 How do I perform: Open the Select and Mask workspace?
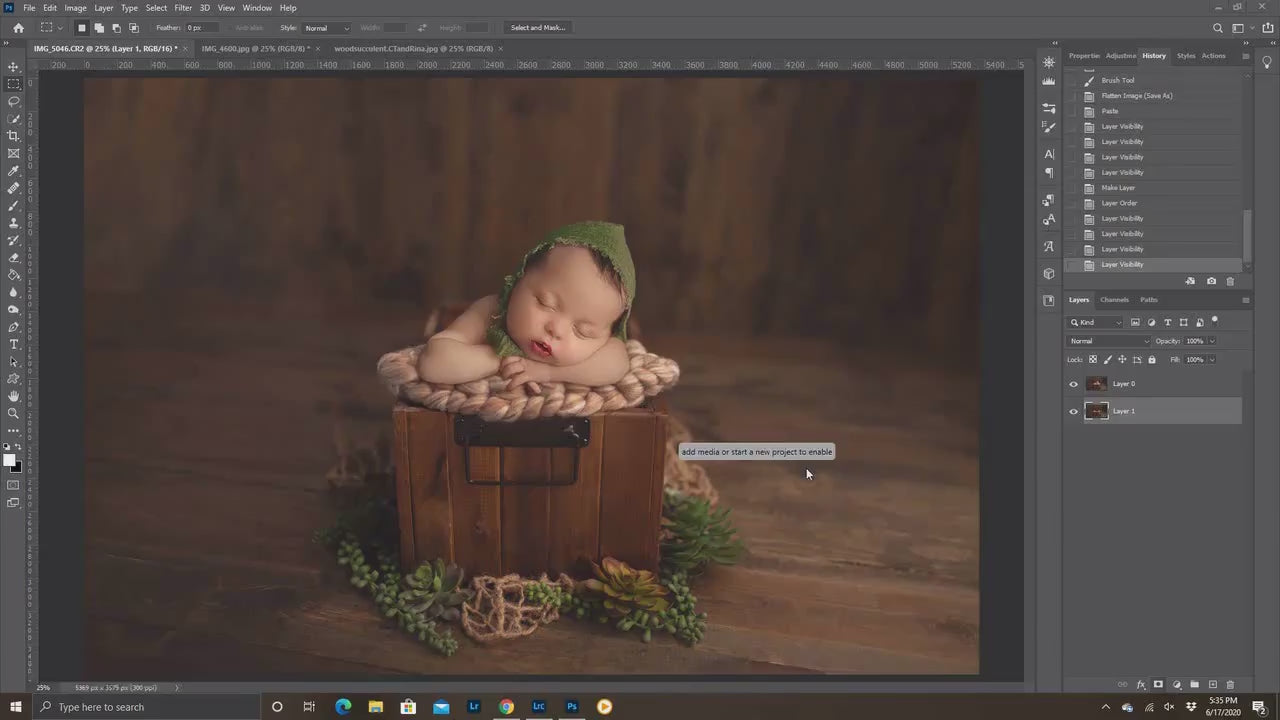tap(538, 27)
